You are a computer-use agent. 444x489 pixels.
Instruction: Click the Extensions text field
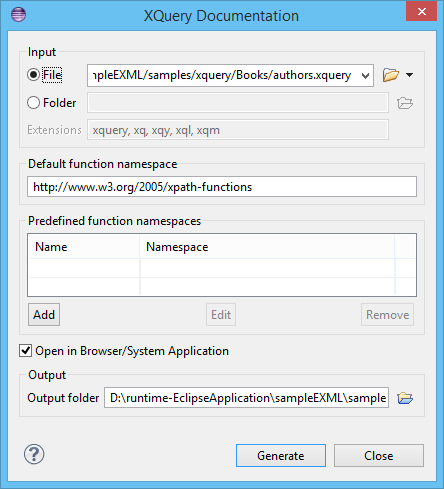coord(238,130)
